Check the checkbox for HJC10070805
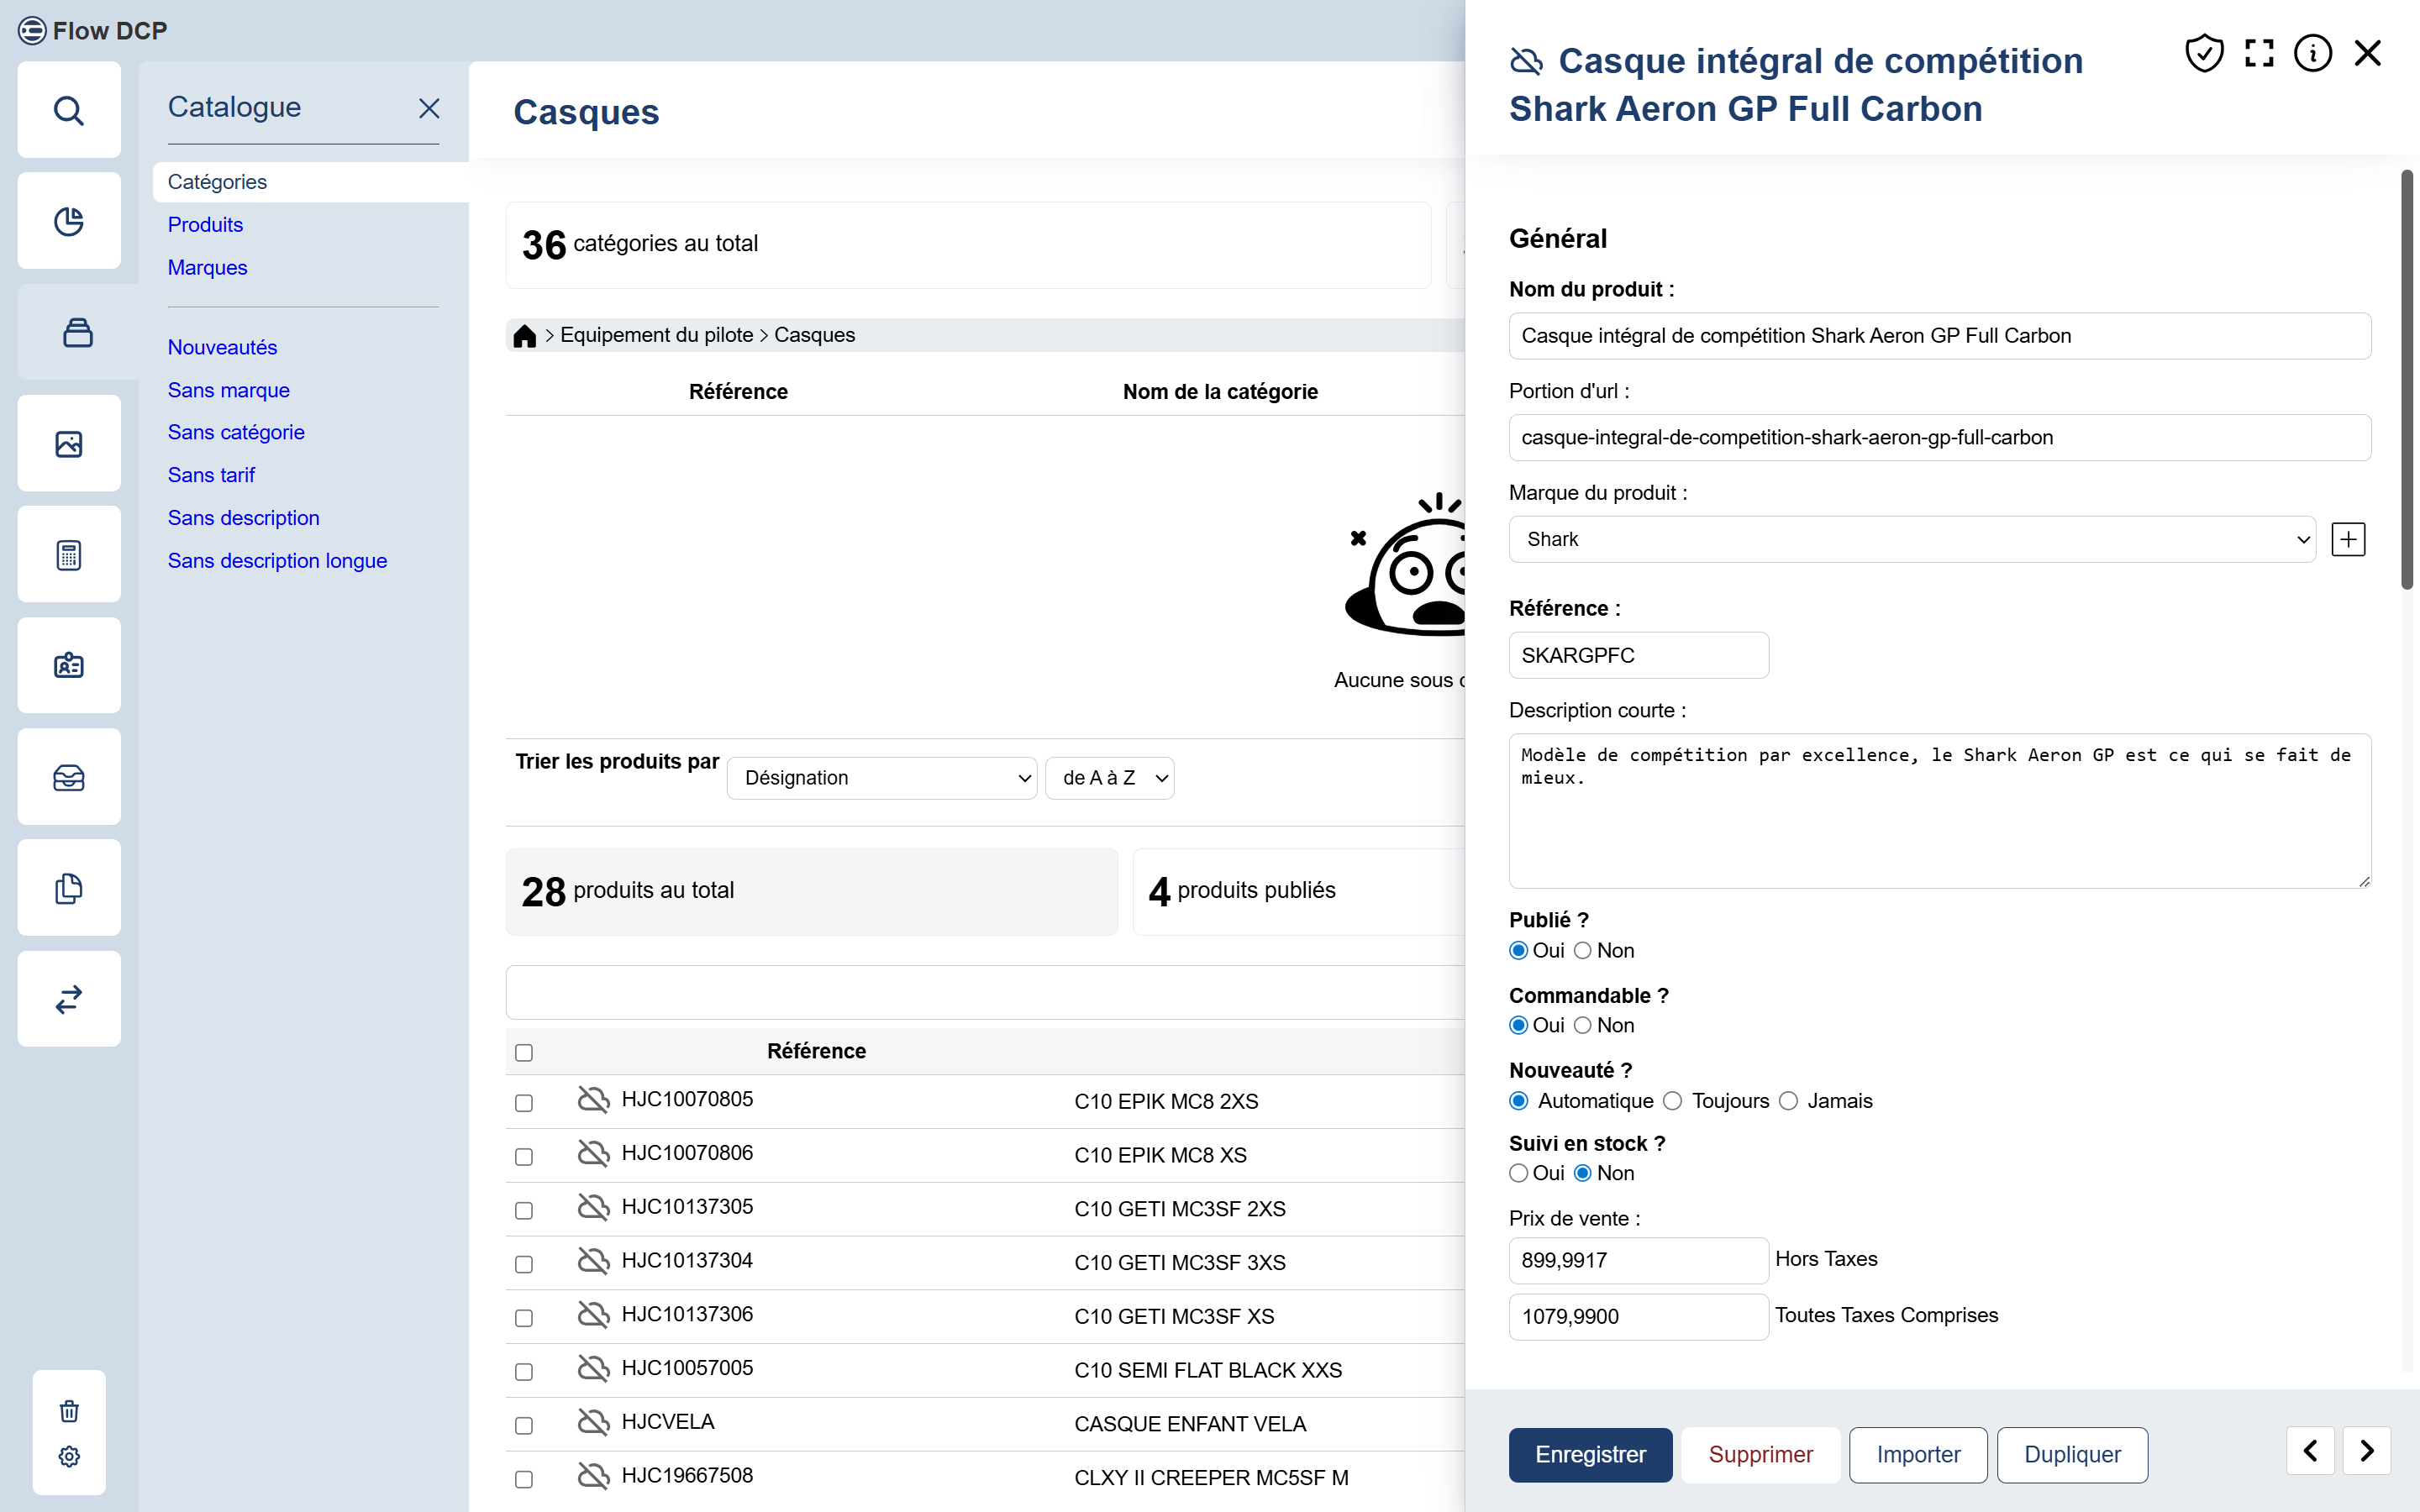2420x1512 pixels. pyautogui.click(x=524, y=1103)
